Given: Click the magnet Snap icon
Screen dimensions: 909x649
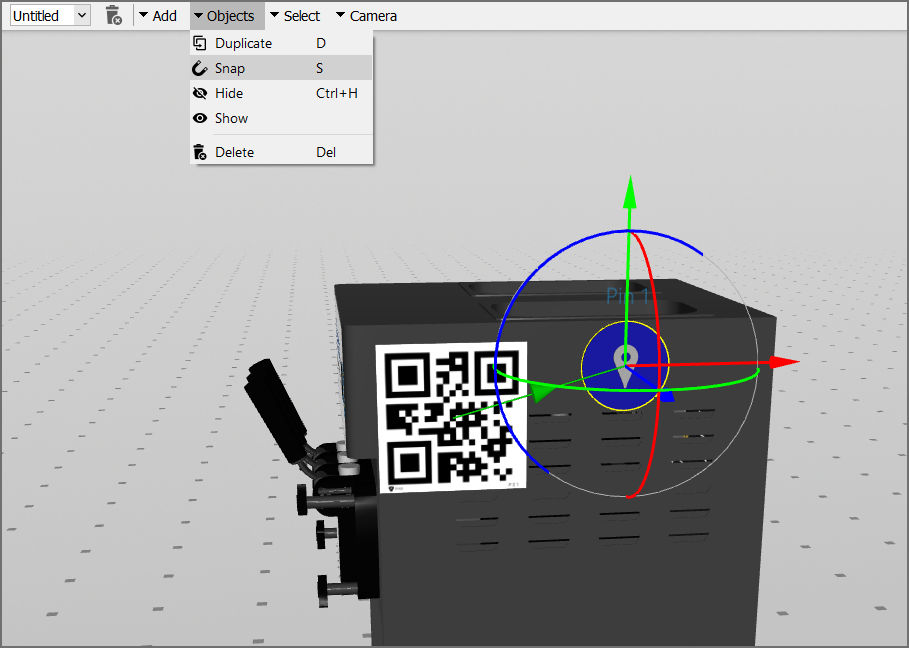Looking at the screenshot, I should pyautogui.click(x=199, y=68).
